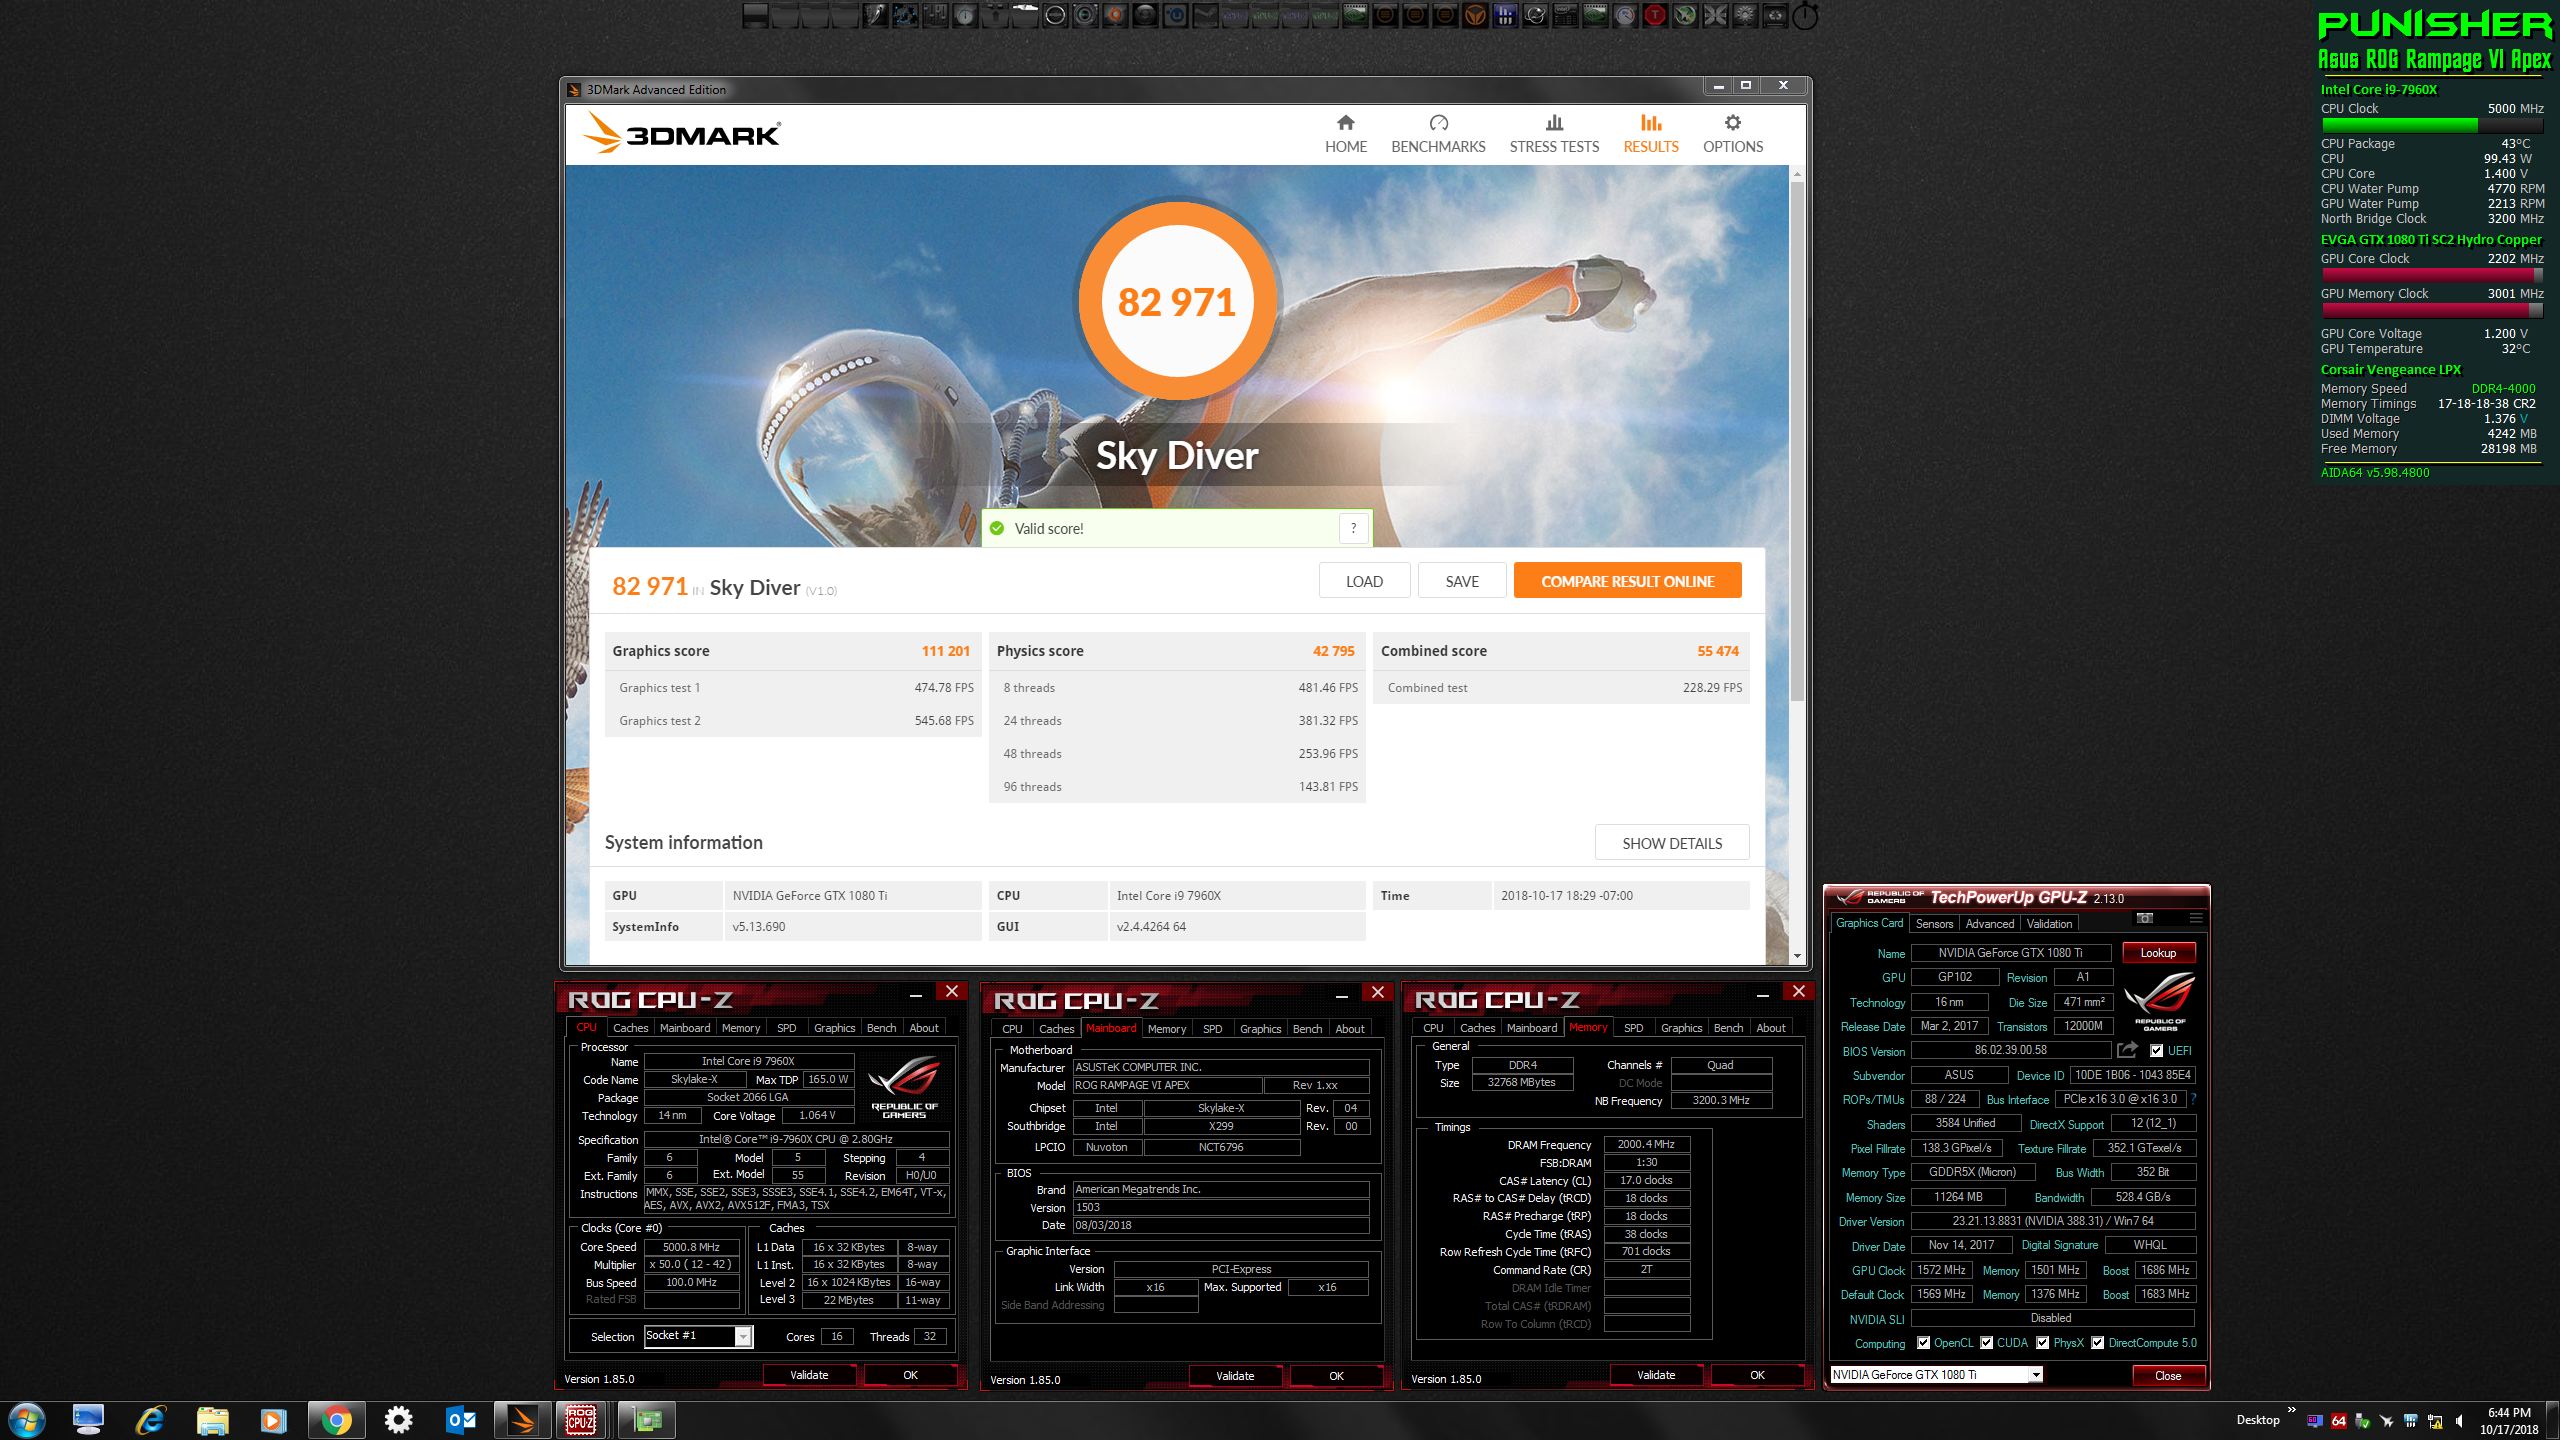
Task: Open Internet Explorer from the taskbar
Action: click(x=151, y=1420)
